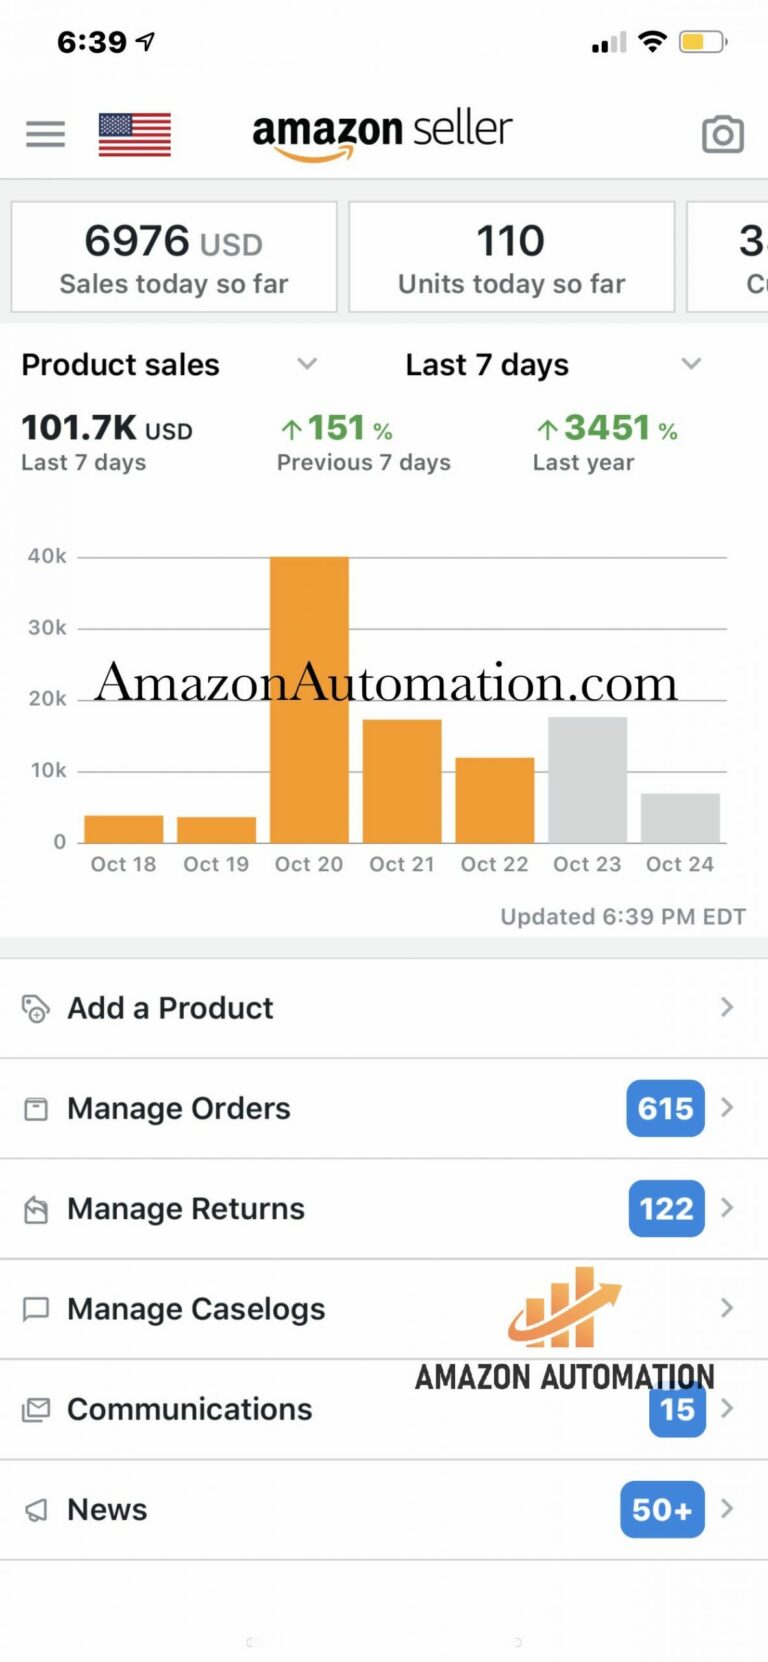Tap the Manage Orders box icon
The image size is (768, 1662).
pos(36,1108)
